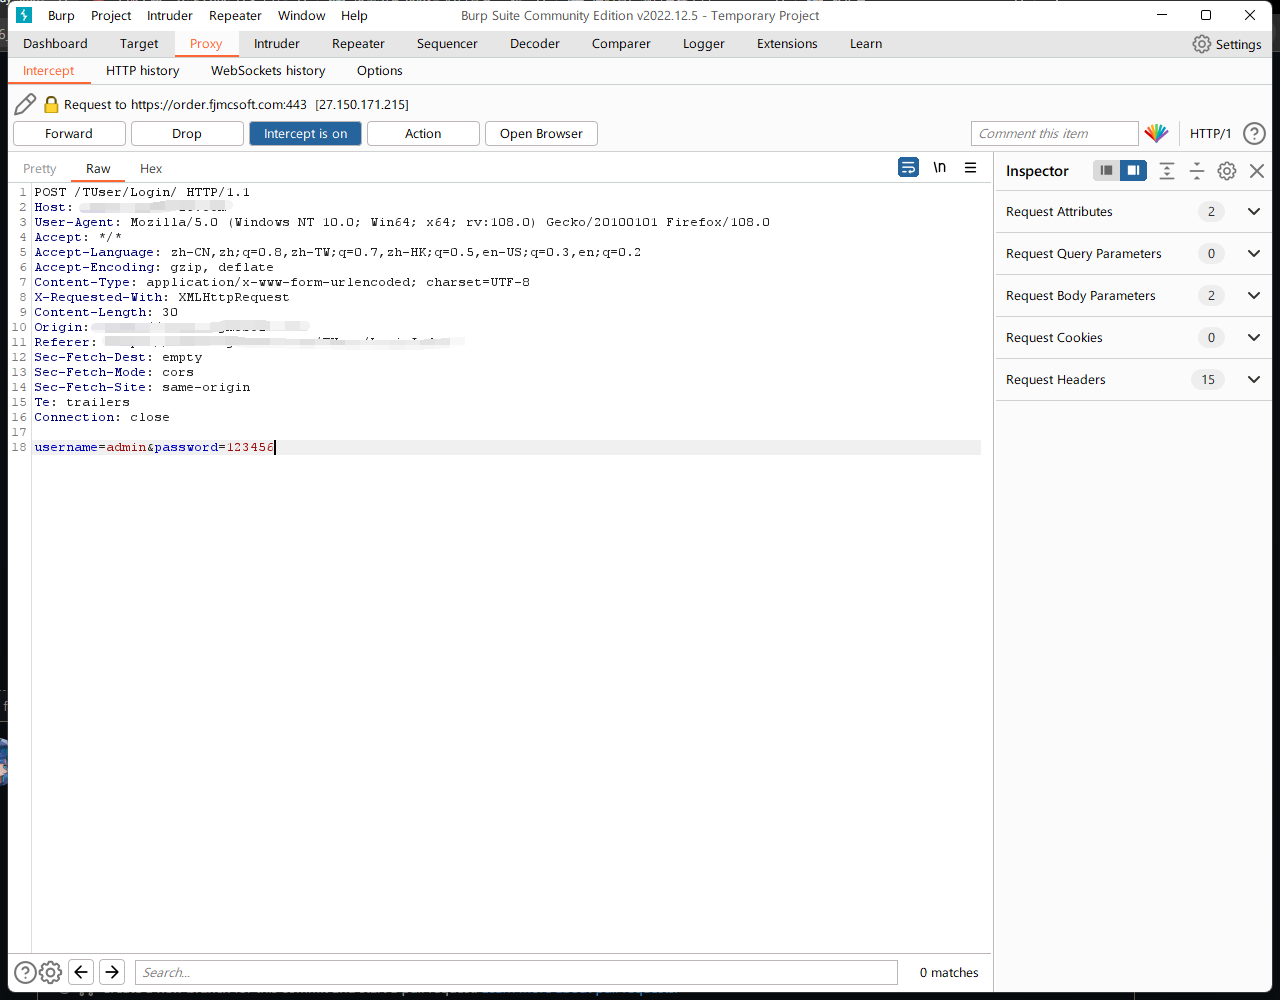Screen dimensions: 1280x1000
Task: Open the Intruder menu in the menu bar
Action: 170,15
